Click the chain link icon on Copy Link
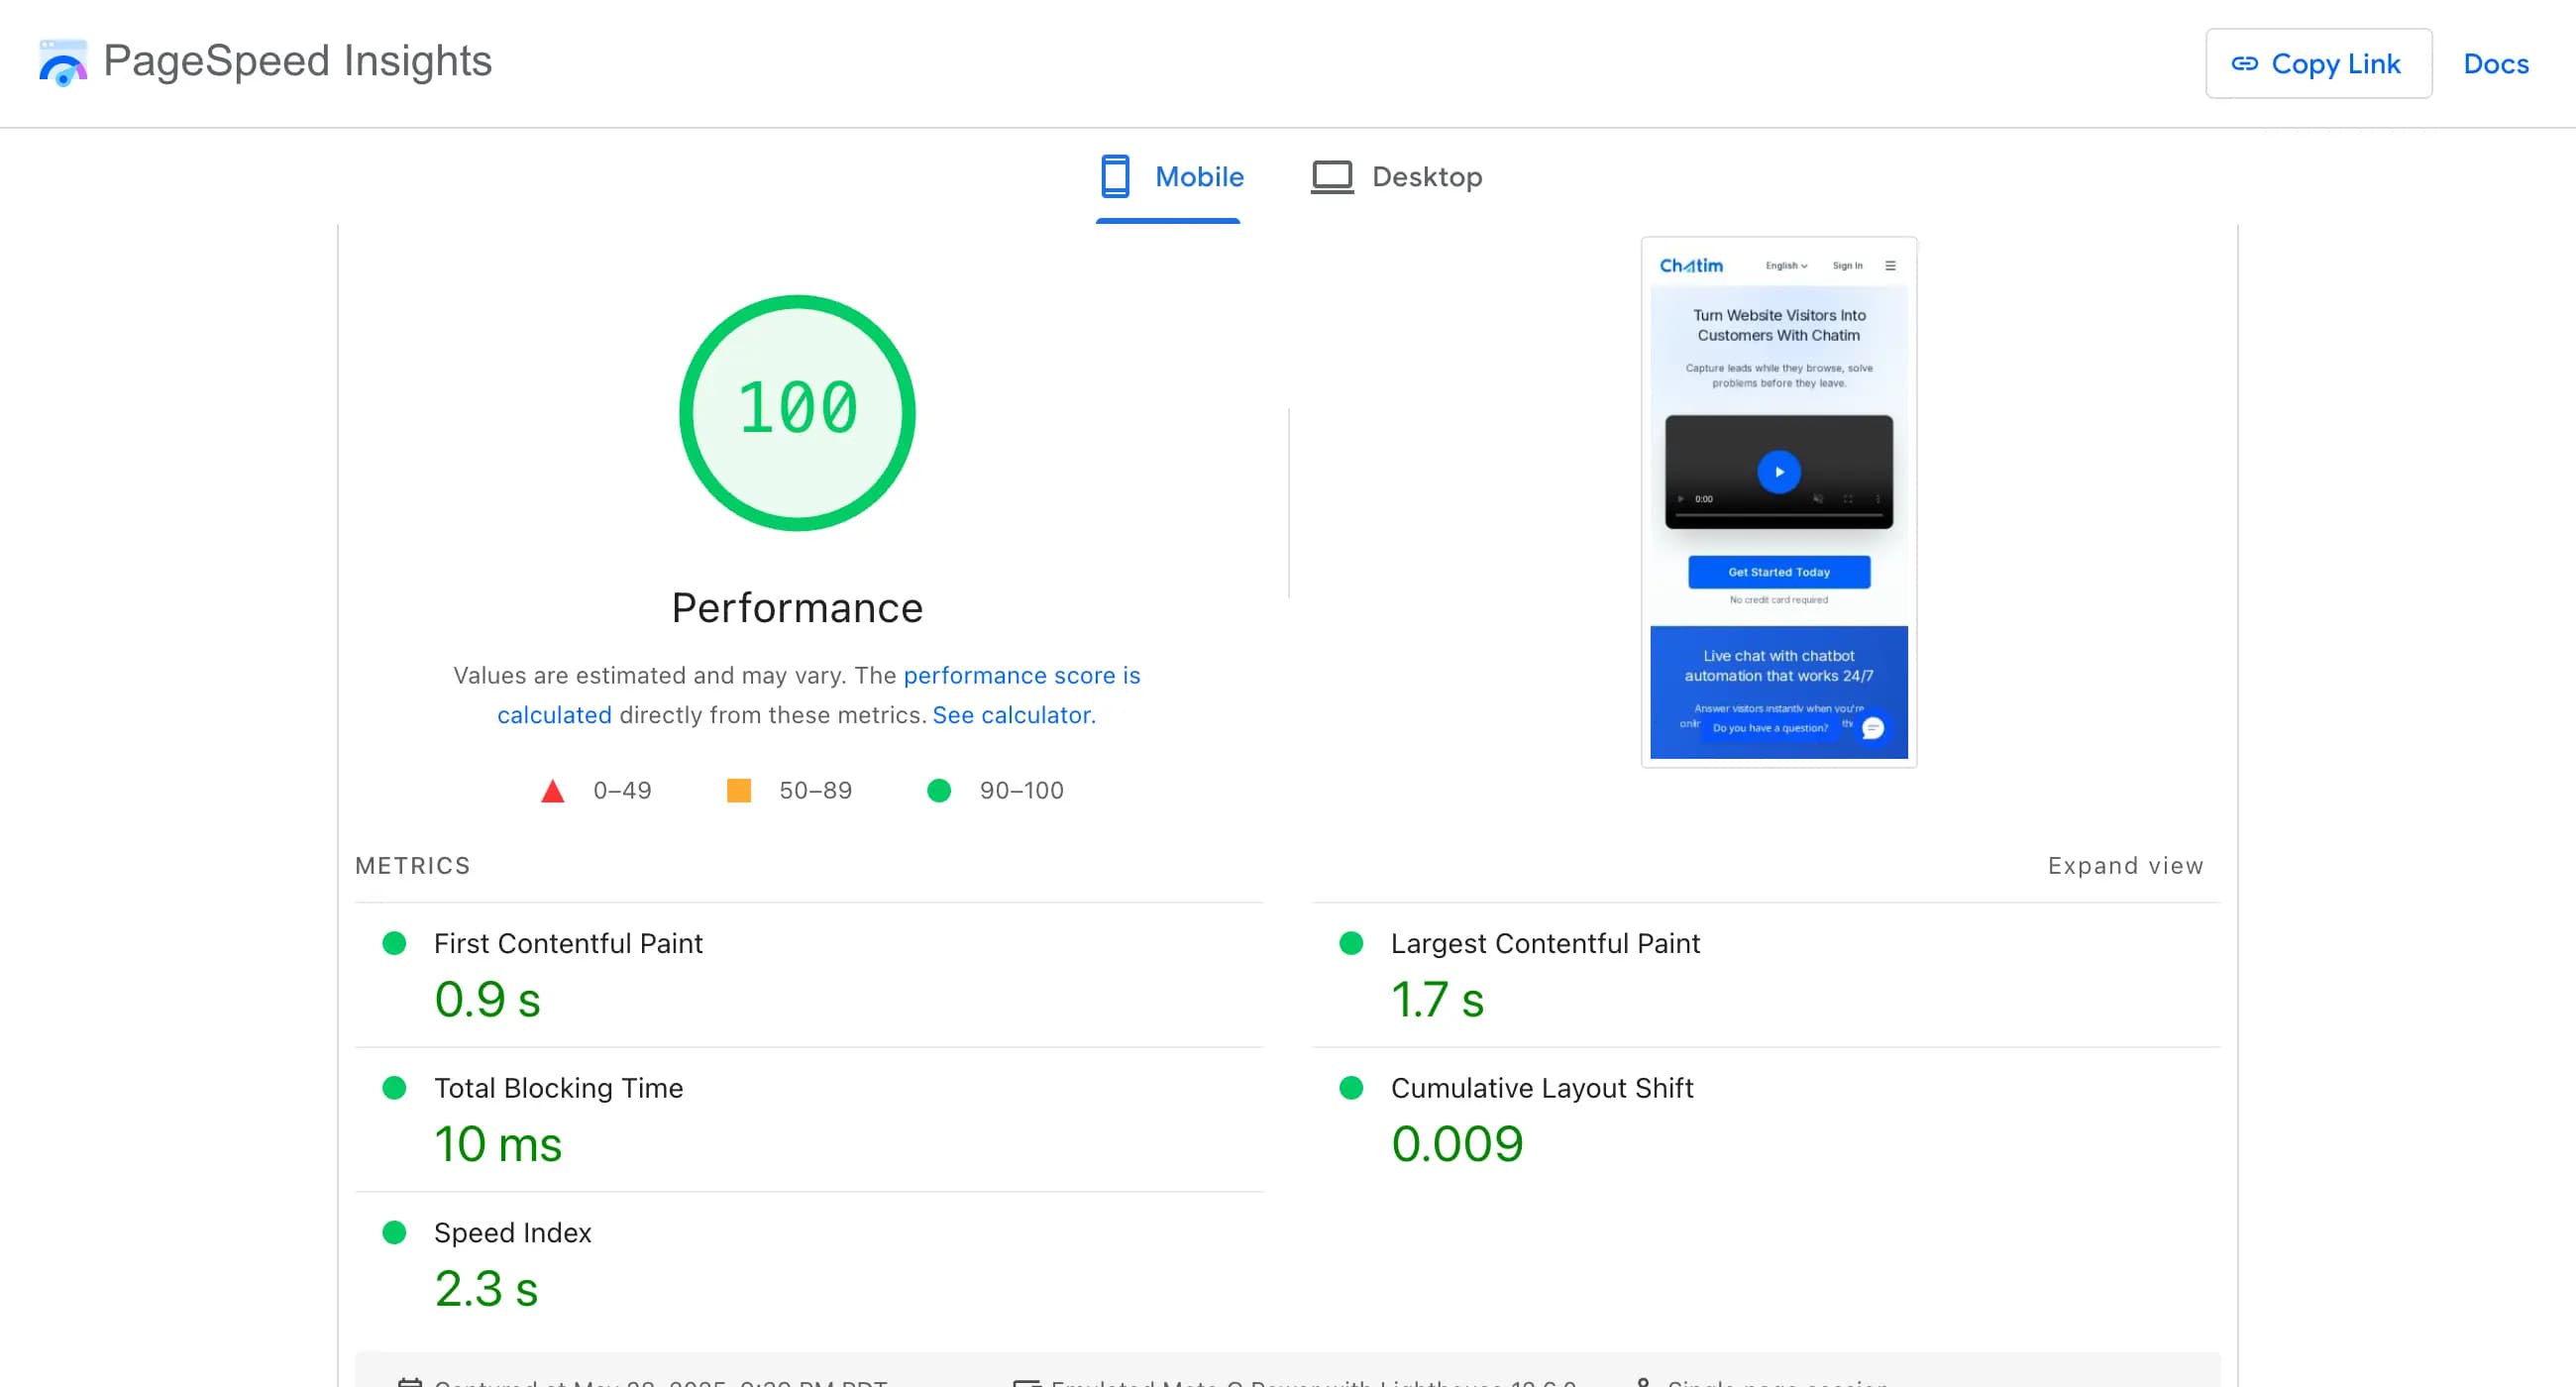 point(2246,63)
